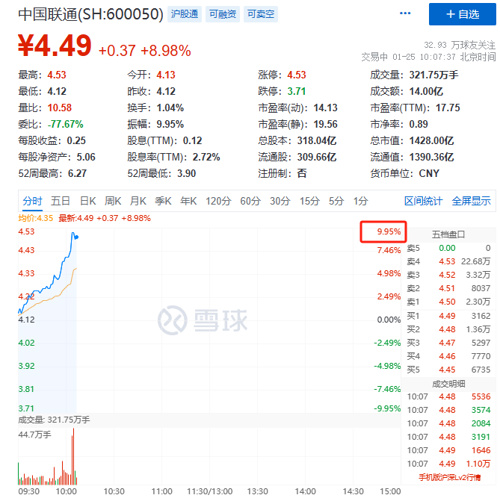Viewport: 500px width, 501px height.
Task: Click the 10:30 time axis label
Action: [x=114, y=491]
